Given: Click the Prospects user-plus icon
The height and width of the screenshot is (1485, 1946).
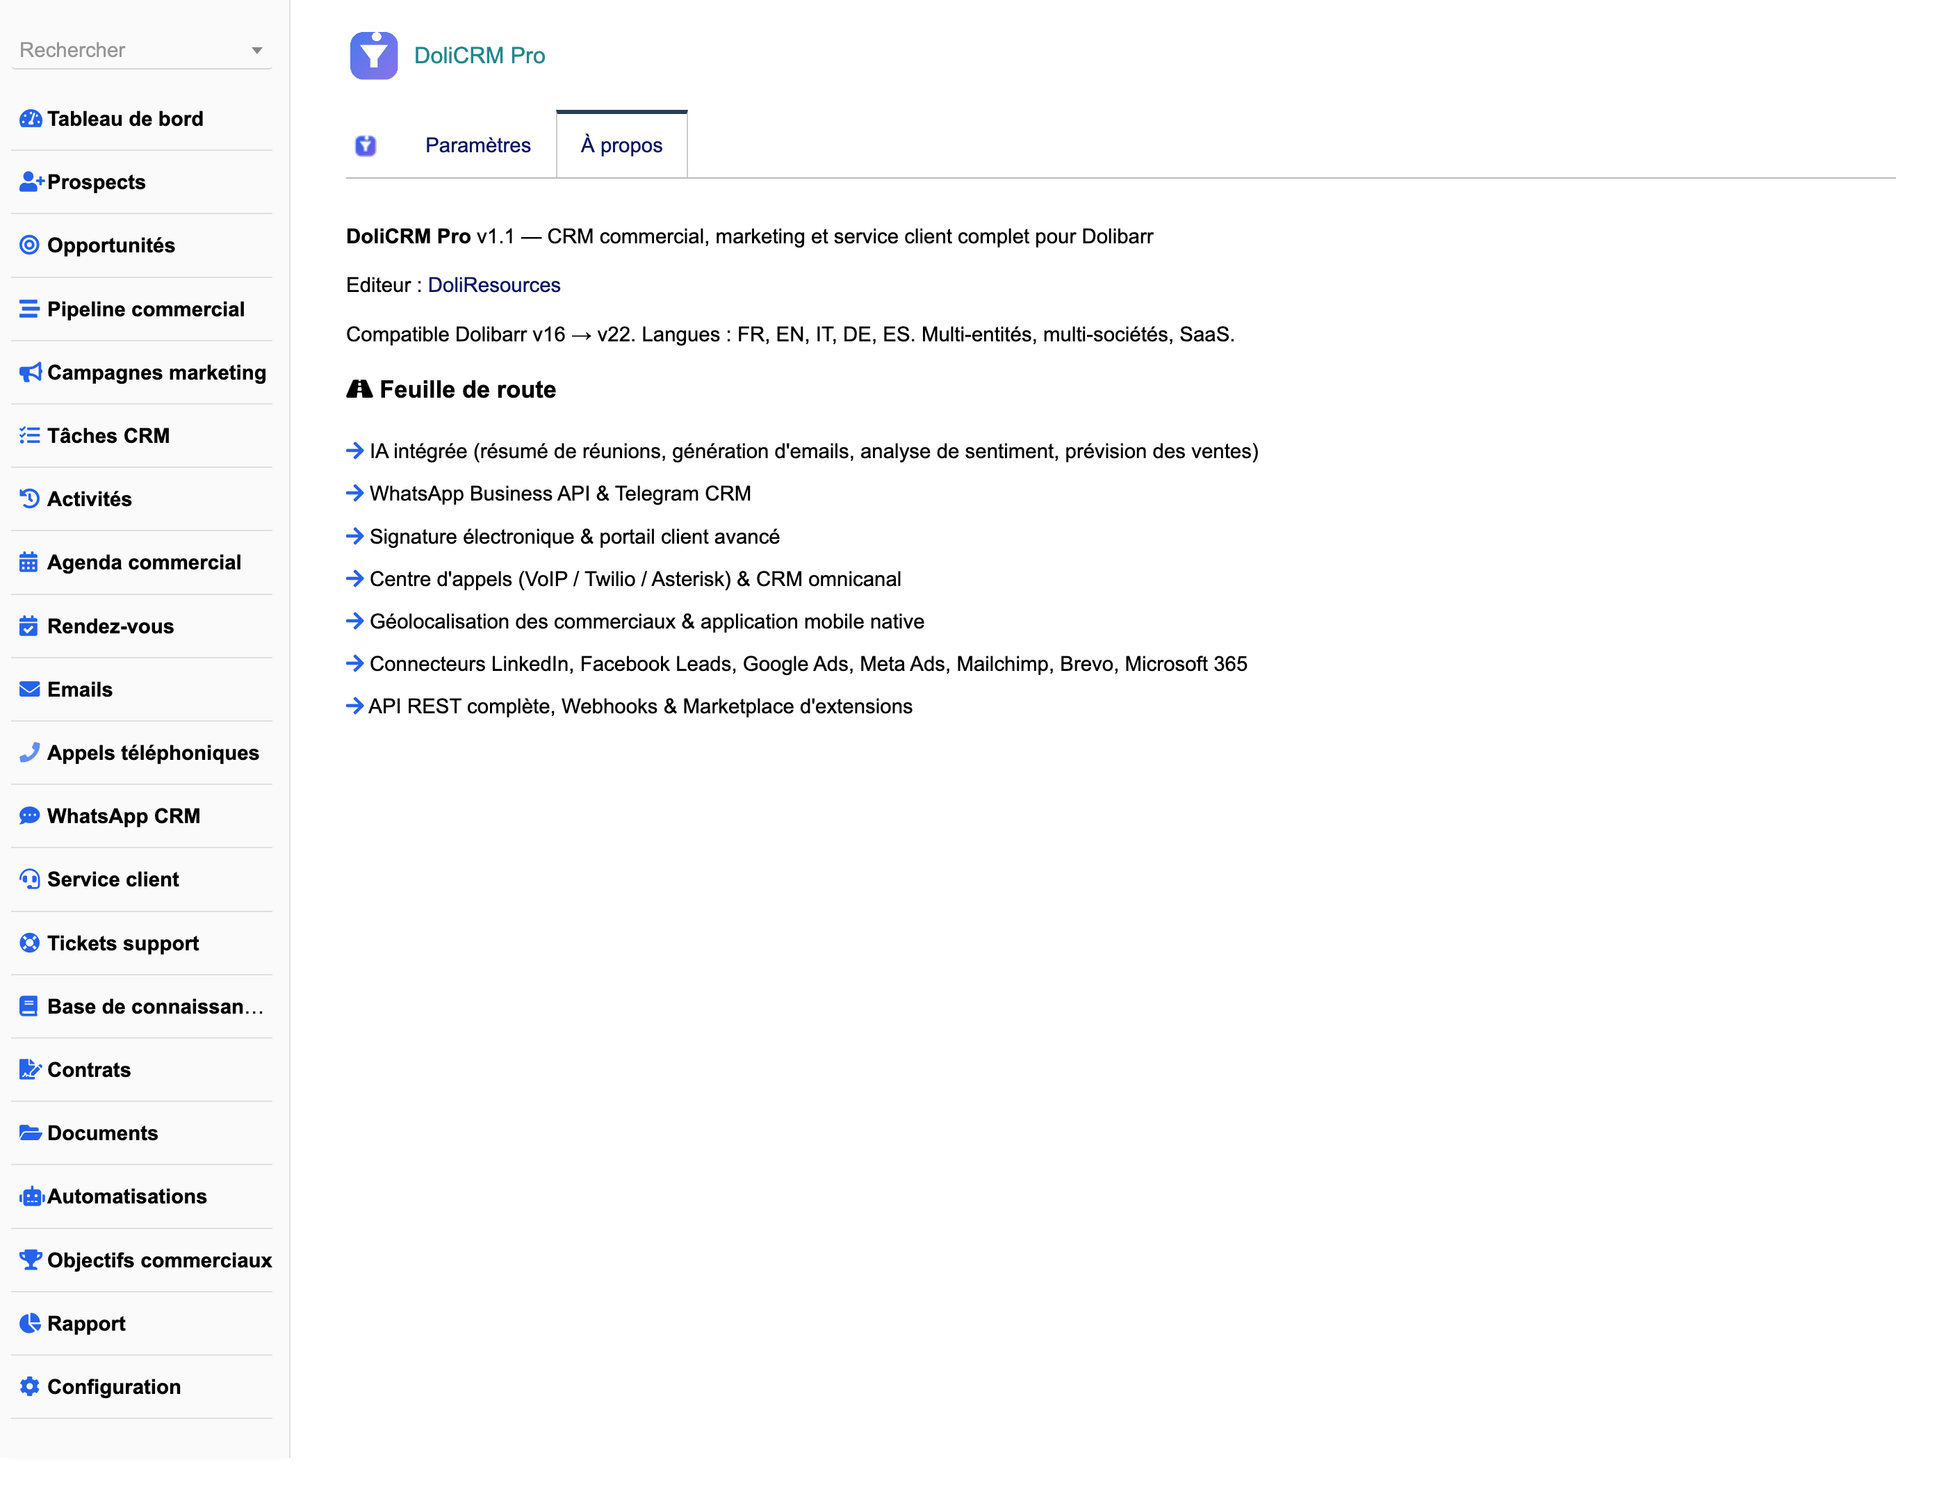Looking at the screenshot, I should [x=31, y=182].
